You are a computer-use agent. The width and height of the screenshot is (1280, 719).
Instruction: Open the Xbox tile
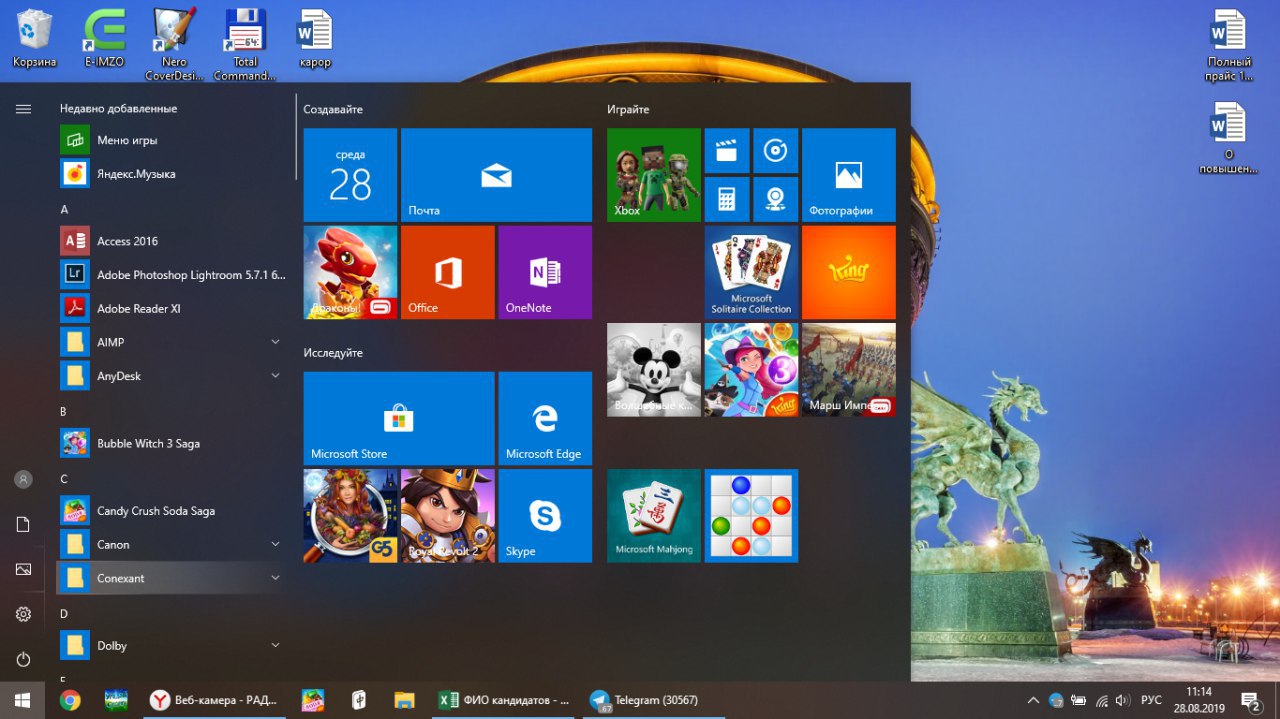pyautogui.click(x=654, y=175)
